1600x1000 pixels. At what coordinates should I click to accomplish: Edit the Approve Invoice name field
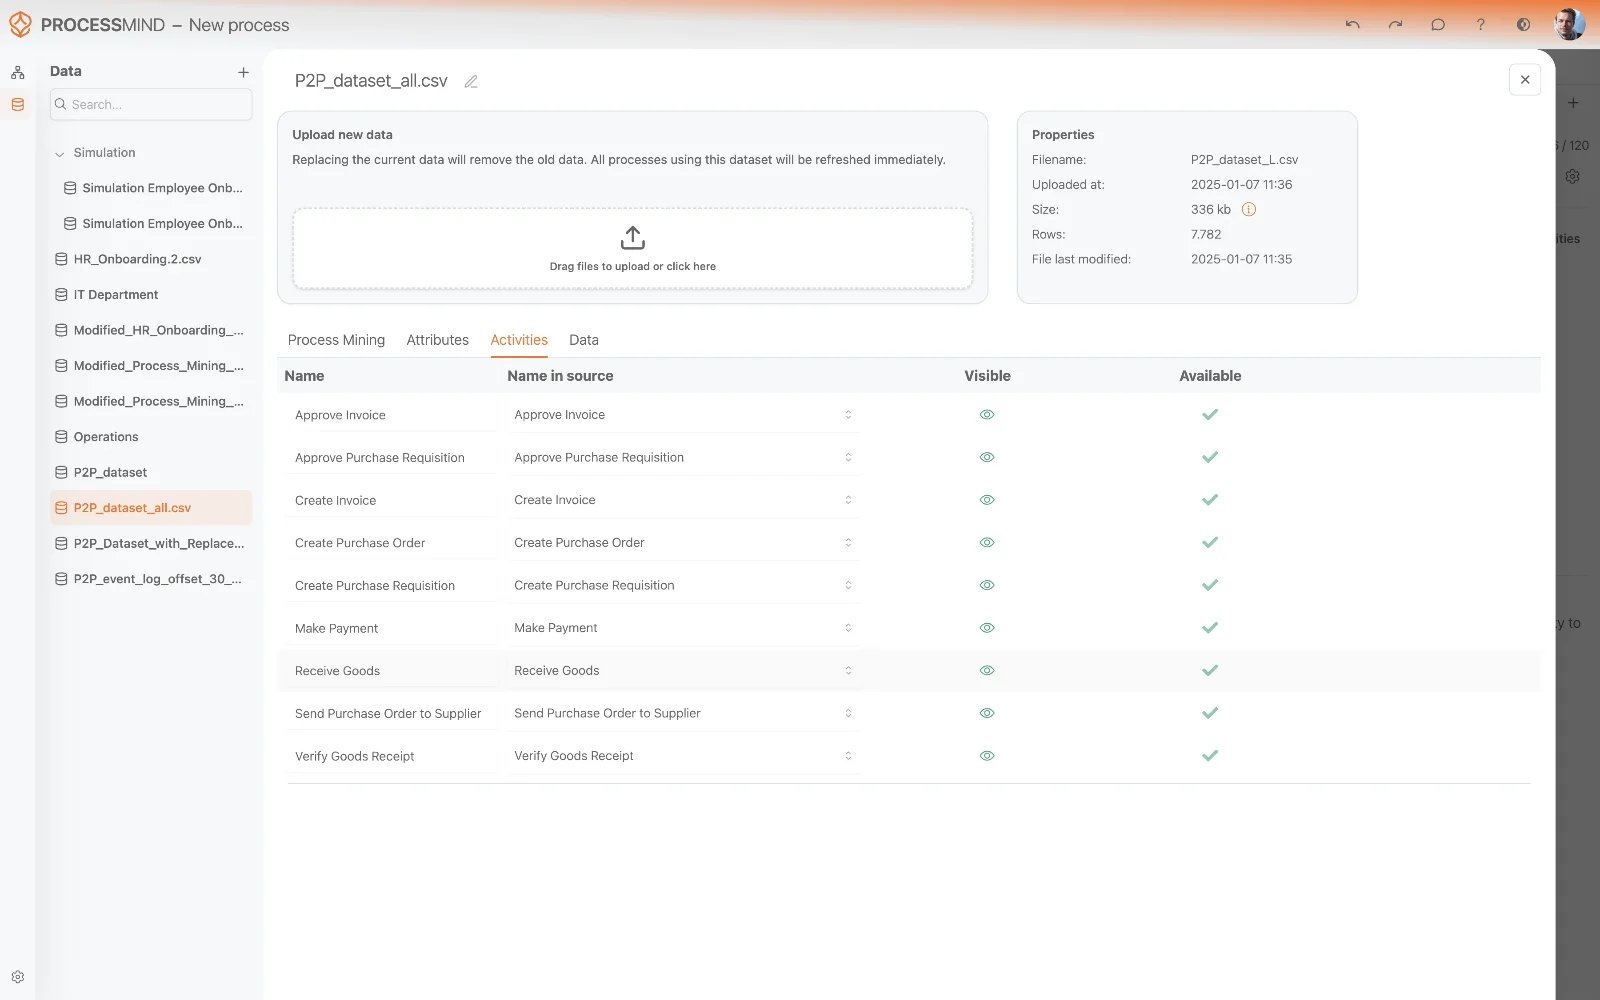(x=391, y=415)
